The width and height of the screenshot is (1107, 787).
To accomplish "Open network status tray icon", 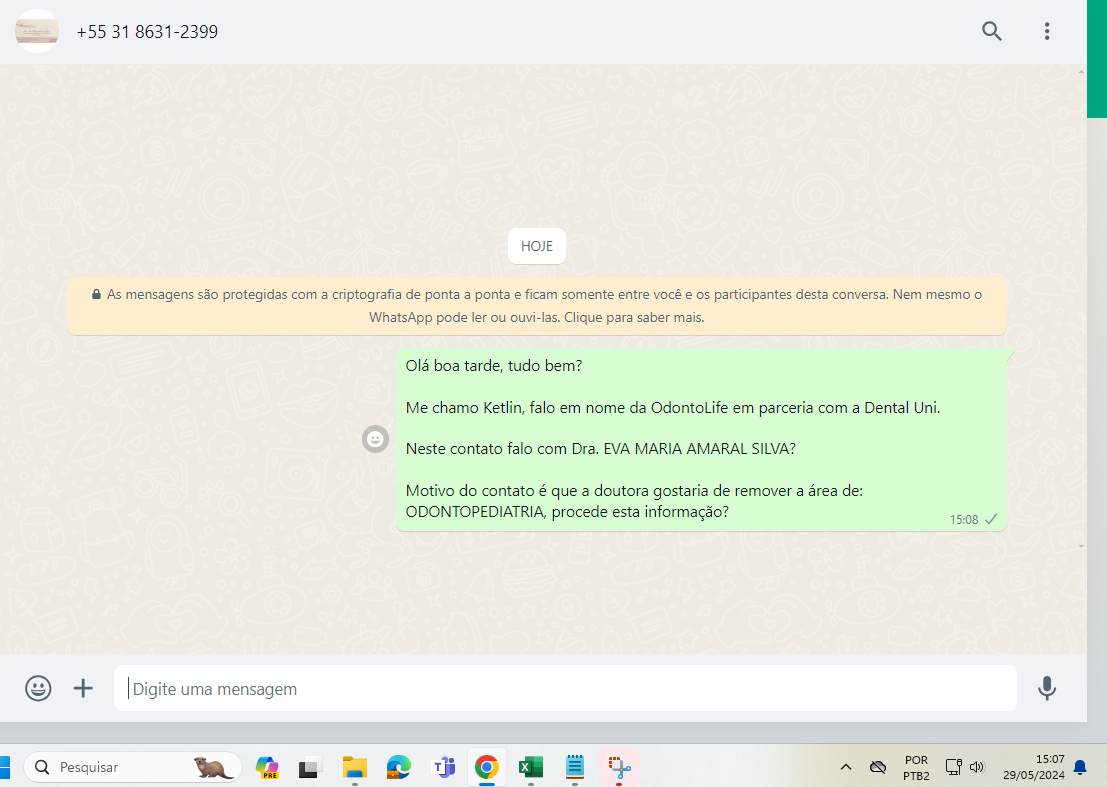I will coord(953,767).
